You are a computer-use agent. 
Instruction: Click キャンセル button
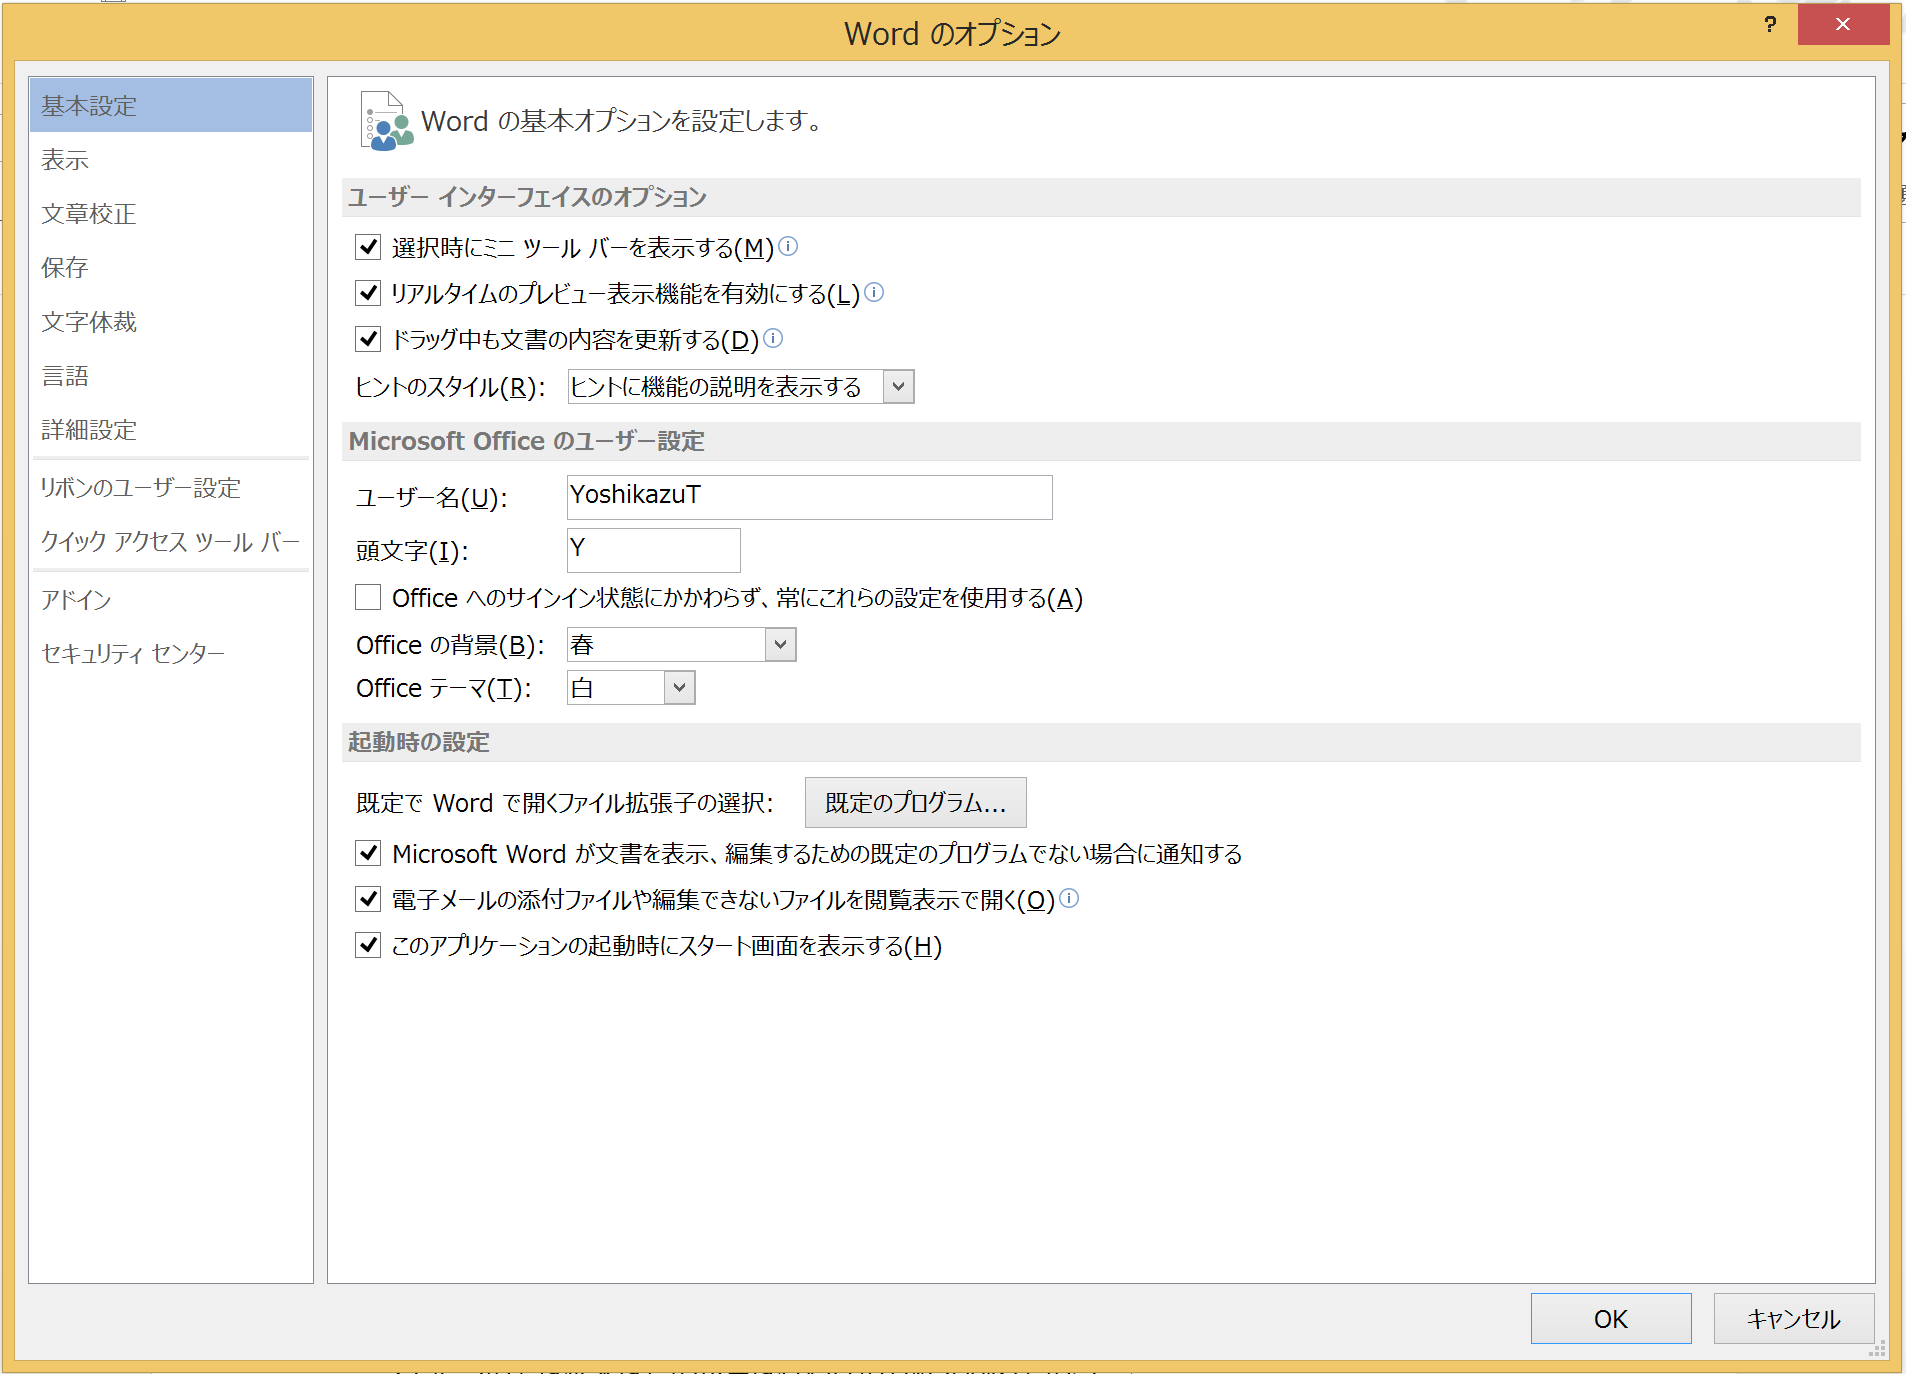tap(1793, 1318)
